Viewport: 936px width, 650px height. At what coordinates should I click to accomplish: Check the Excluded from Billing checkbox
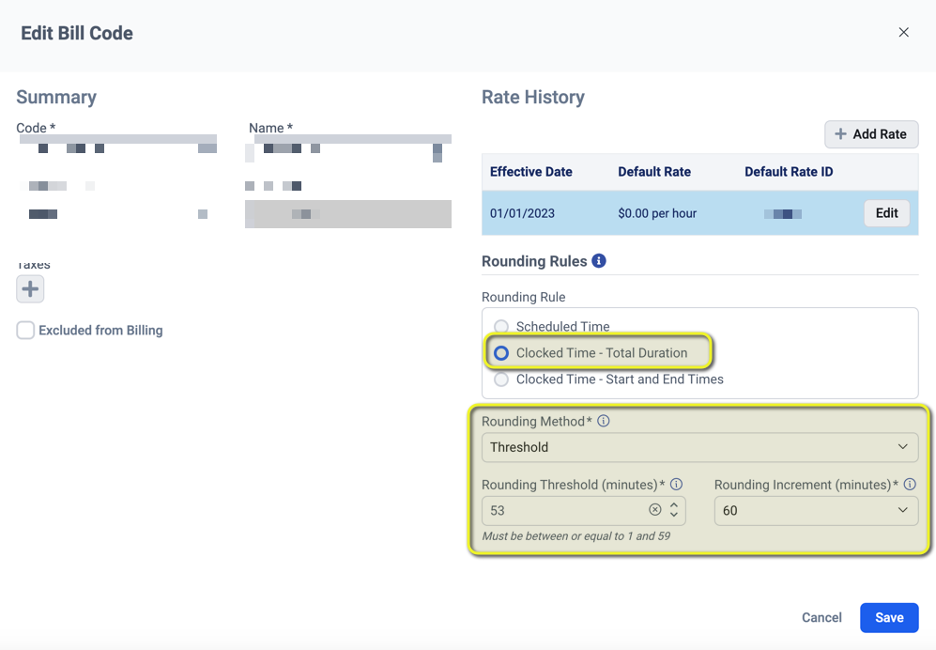click(25, 330)
